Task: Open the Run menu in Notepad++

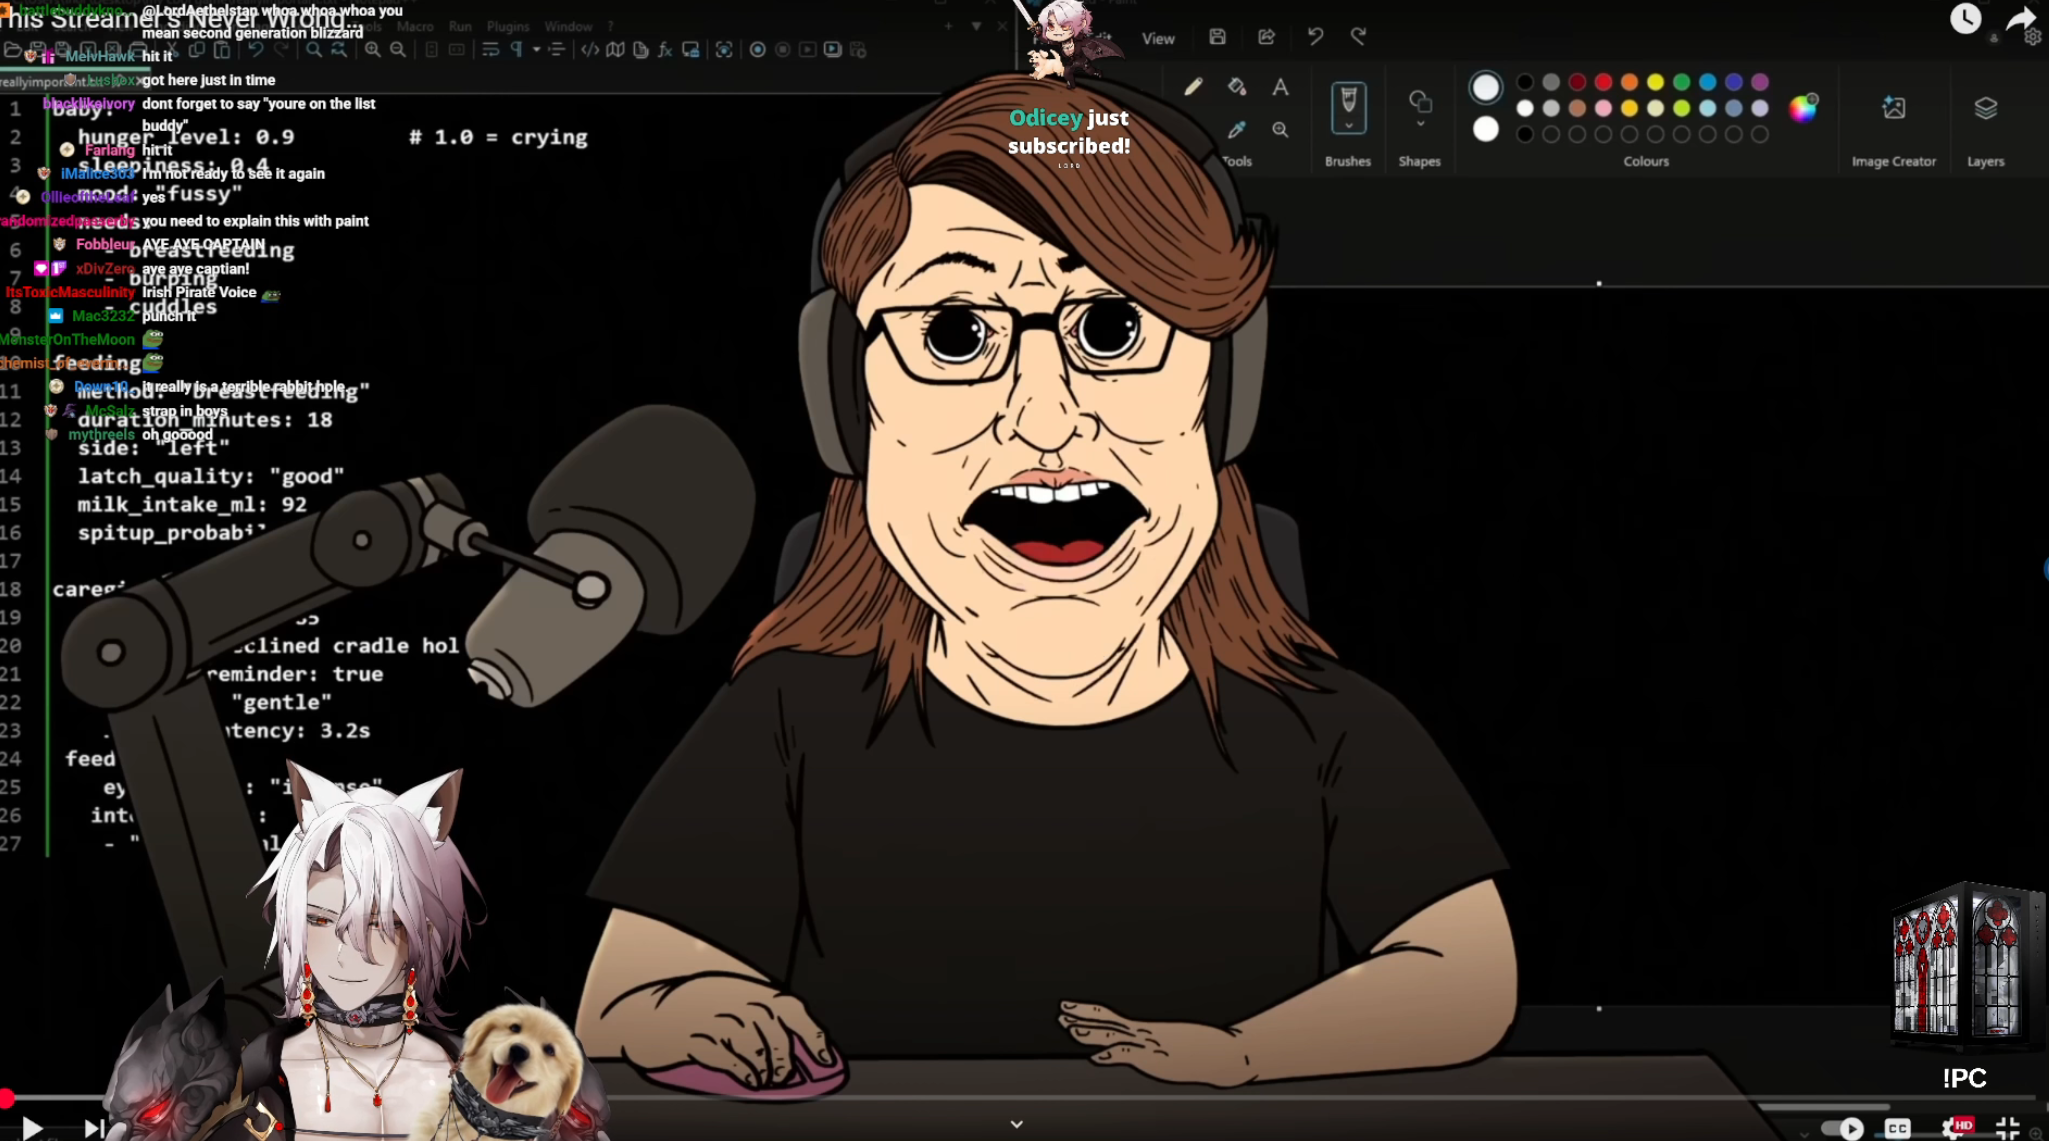Action: 460,26
